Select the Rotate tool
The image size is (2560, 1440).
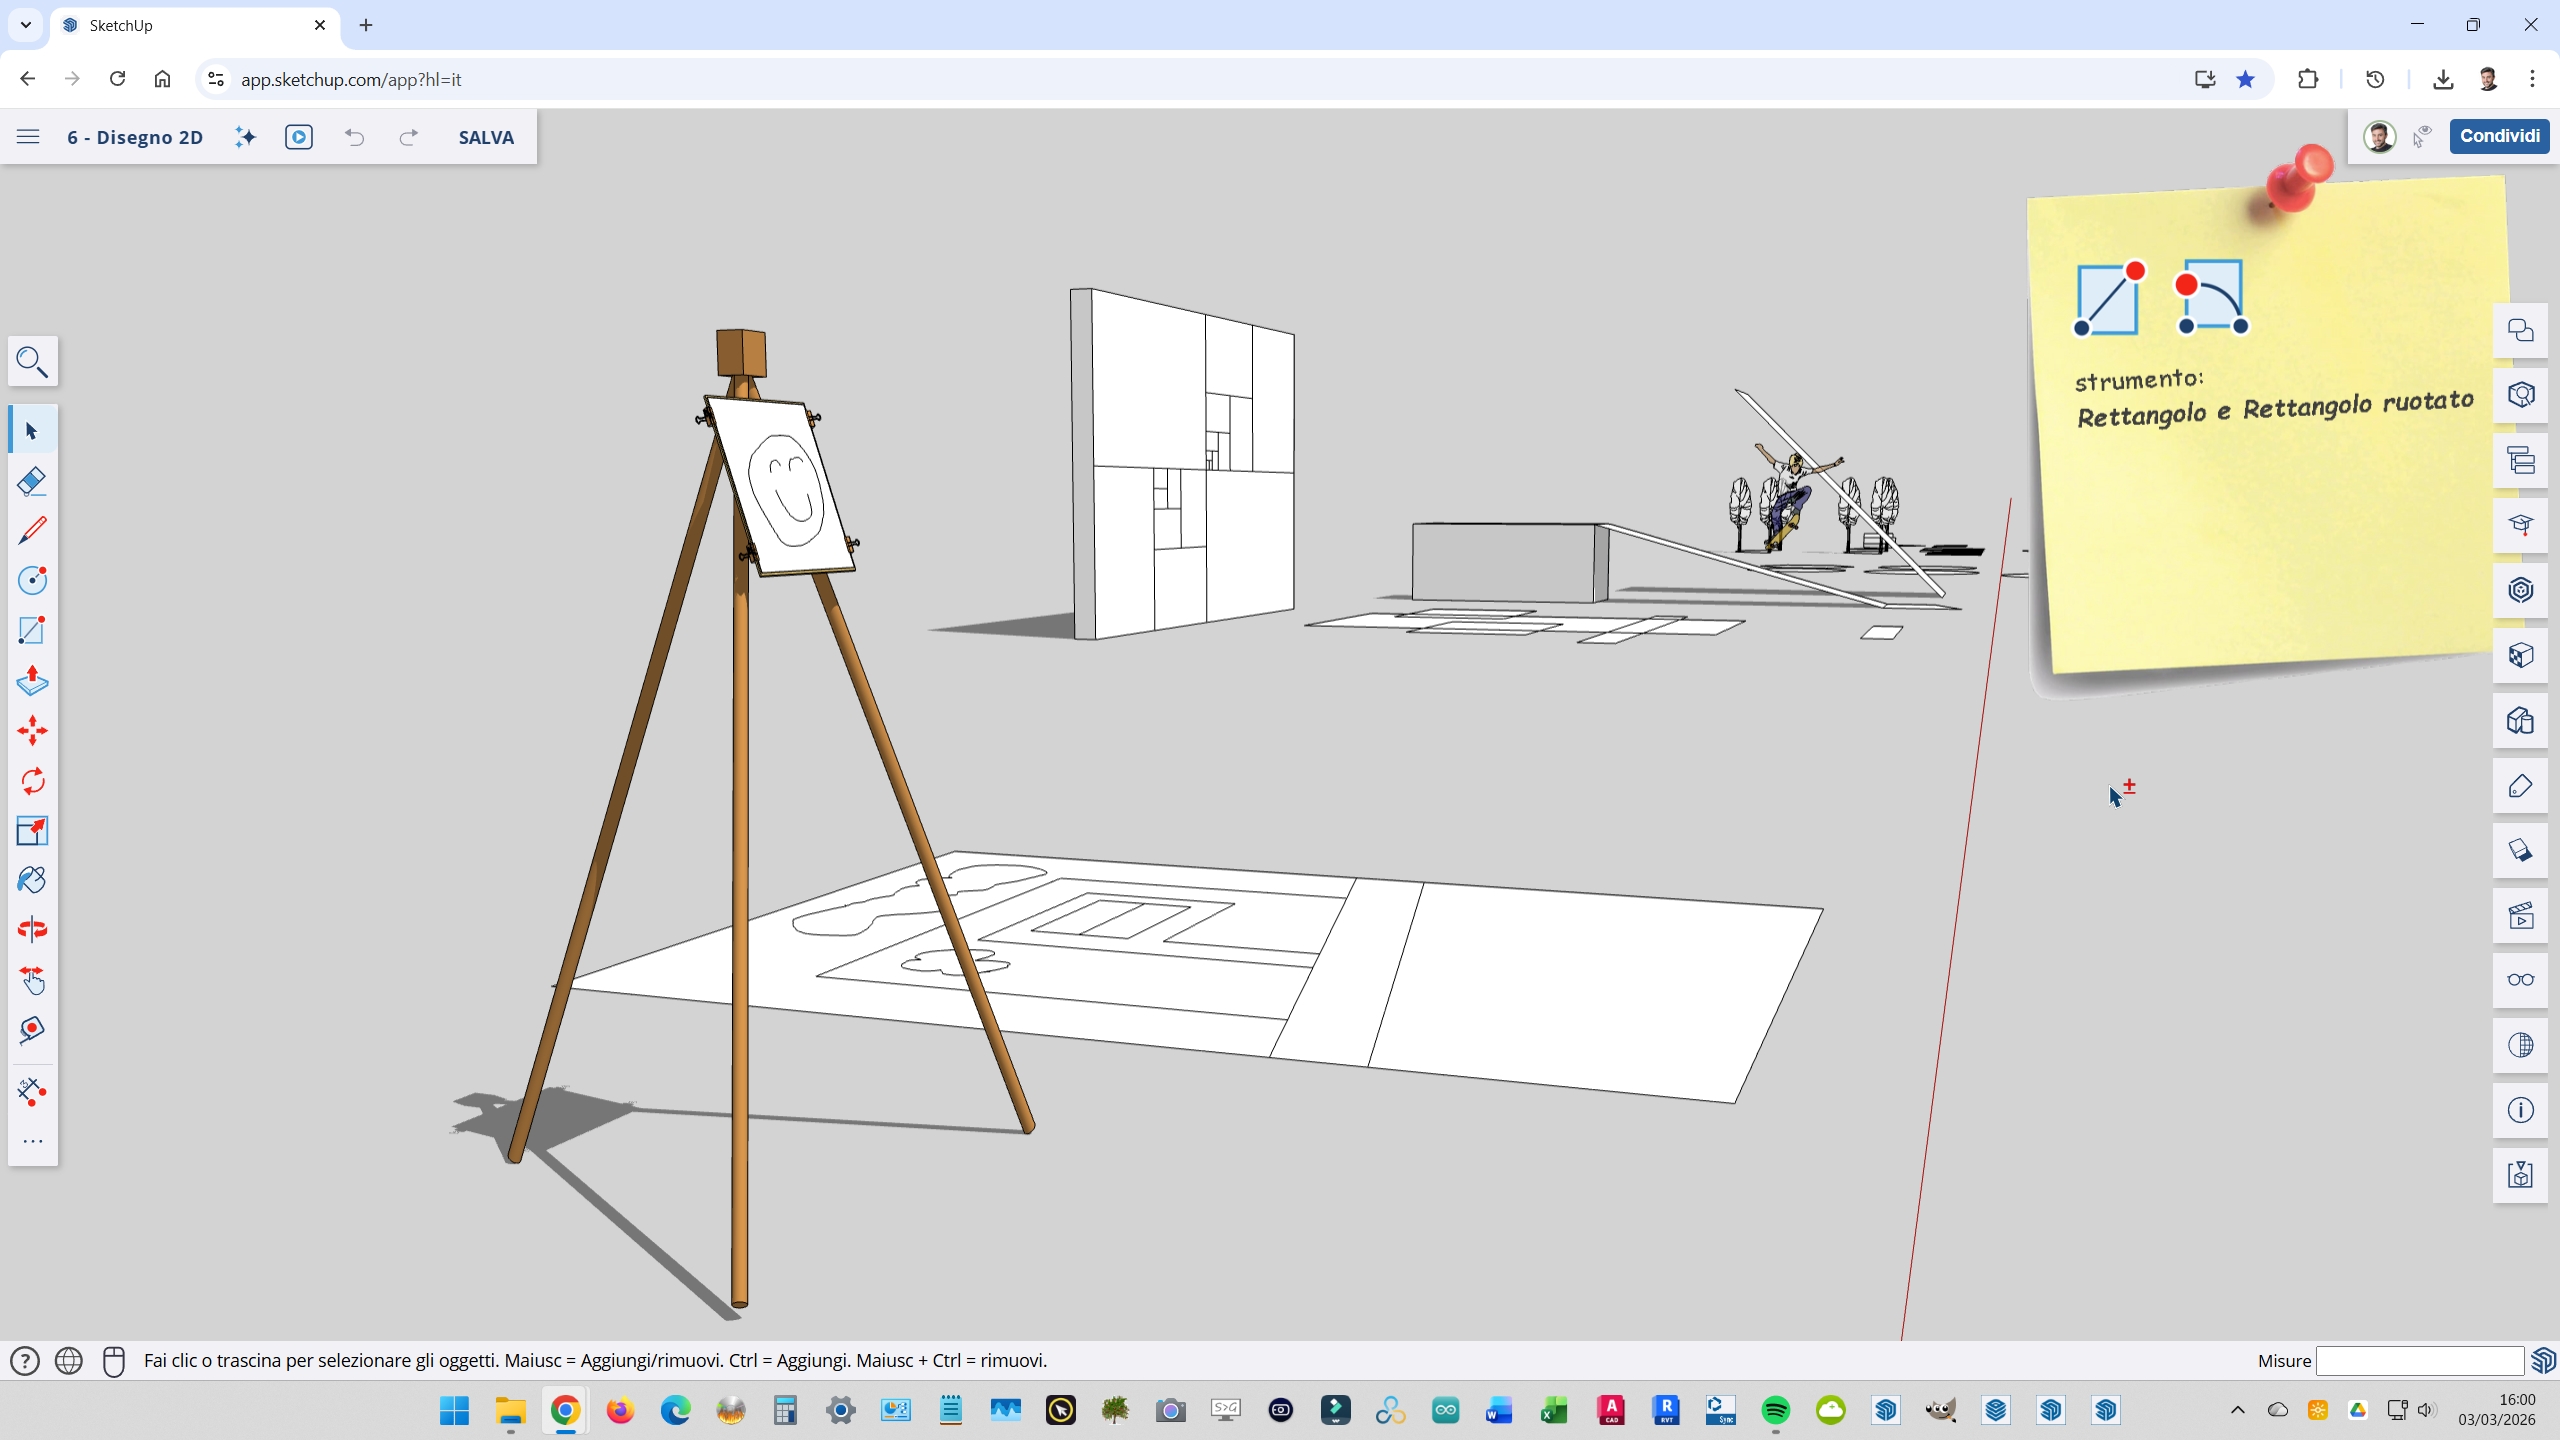[x=32, y=781]
